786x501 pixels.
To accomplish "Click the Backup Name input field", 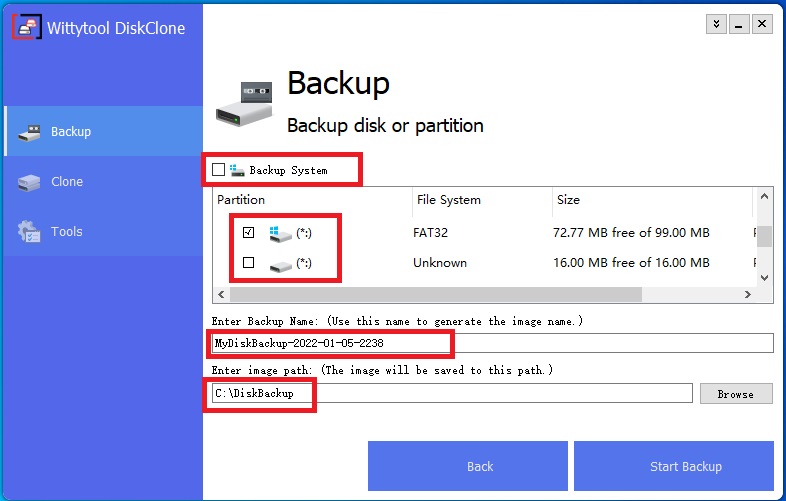I will pyautogui.click(x=492, y=343).
